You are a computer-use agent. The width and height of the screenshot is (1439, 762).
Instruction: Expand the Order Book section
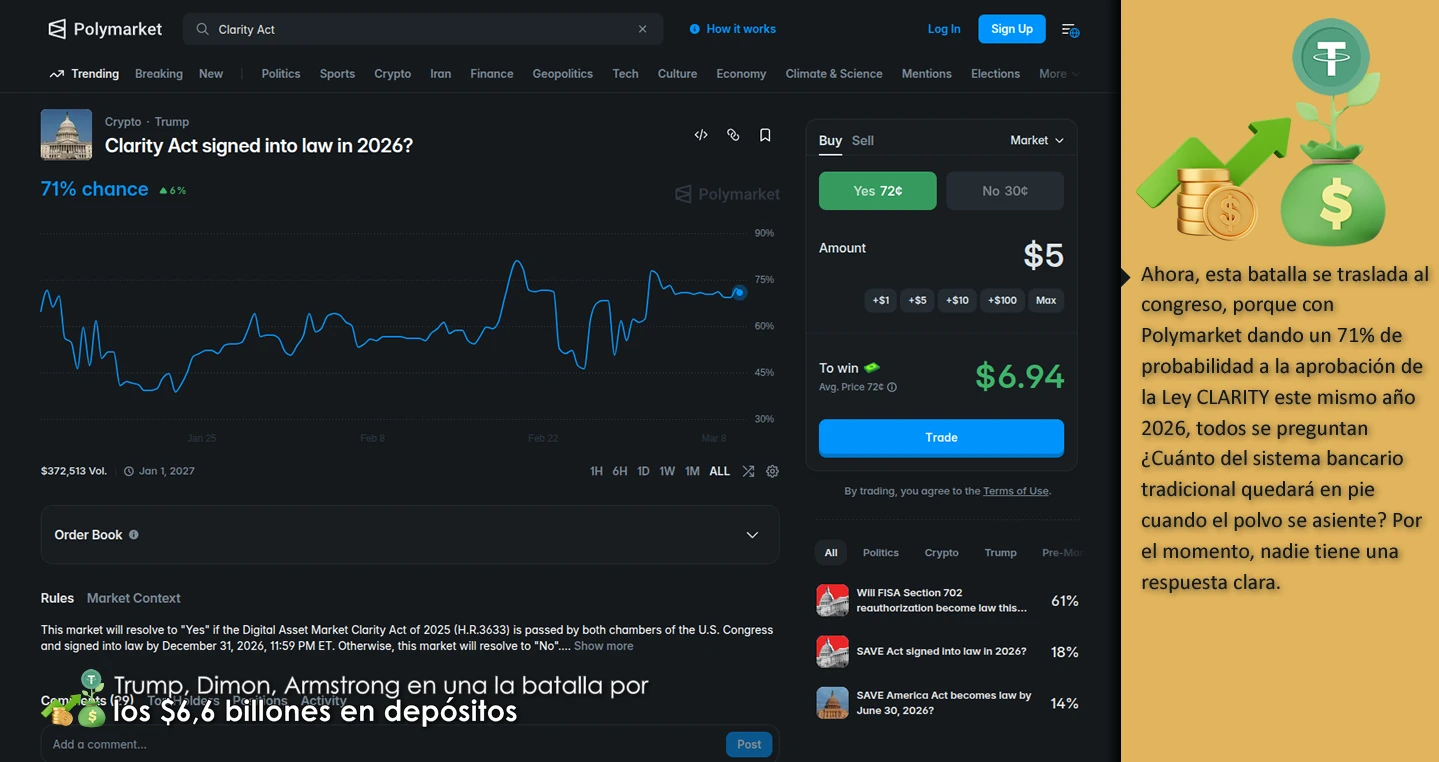tap(752, 535)
